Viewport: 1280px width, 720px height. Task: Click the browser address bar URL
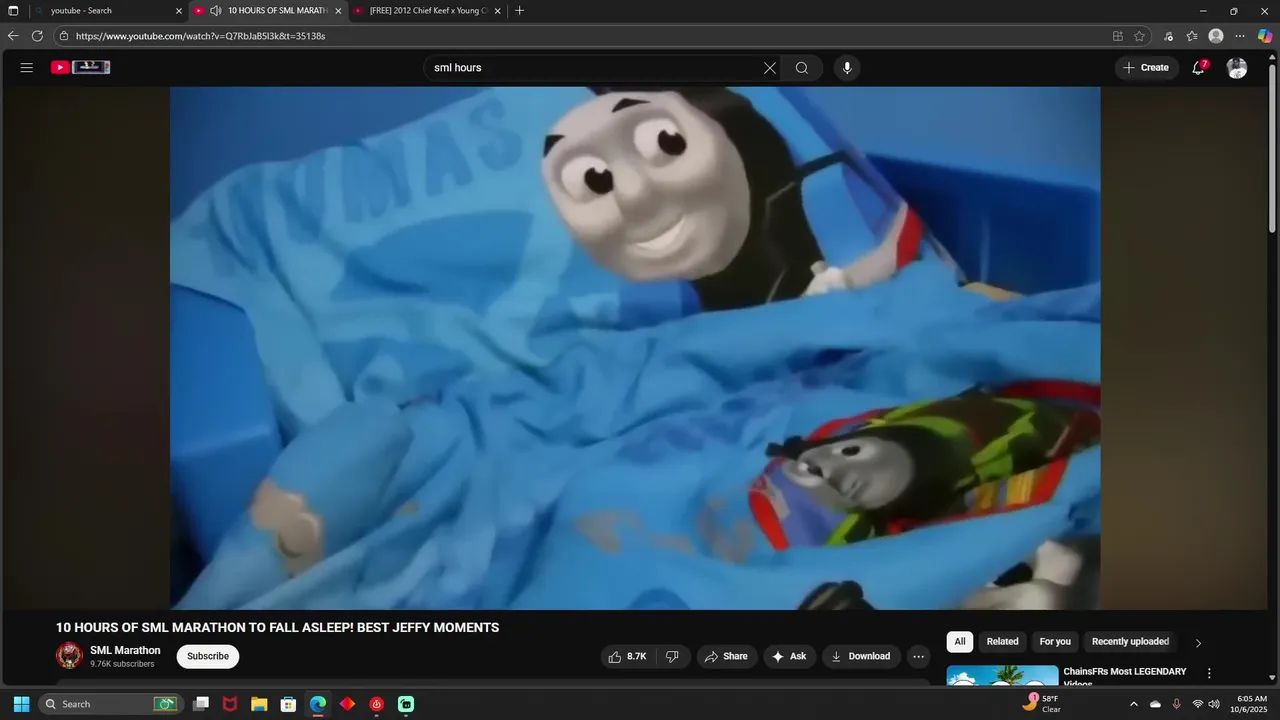pyautogui.click(x=201, y=36)
